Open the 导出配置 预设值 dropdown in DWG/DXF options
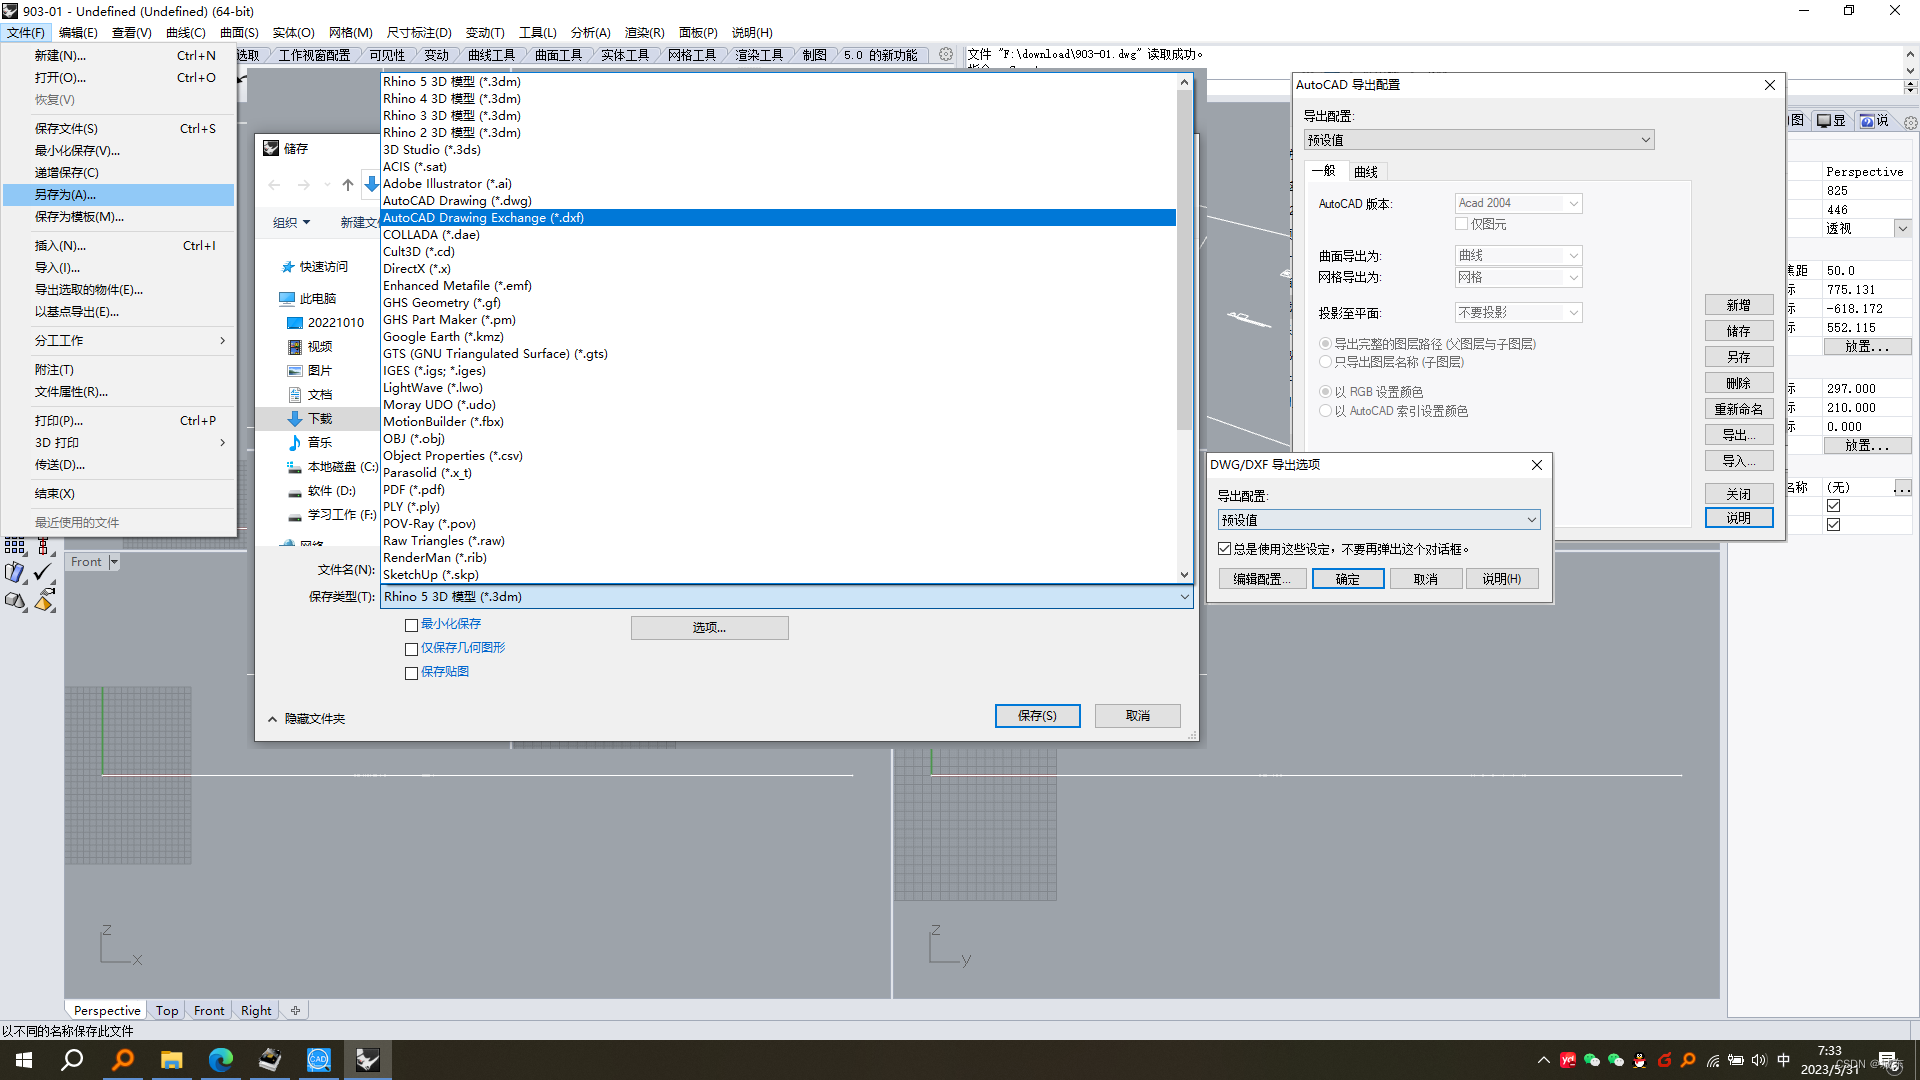The height and width of the screenshot is (1080, 1920). (x=1531, y=520)
